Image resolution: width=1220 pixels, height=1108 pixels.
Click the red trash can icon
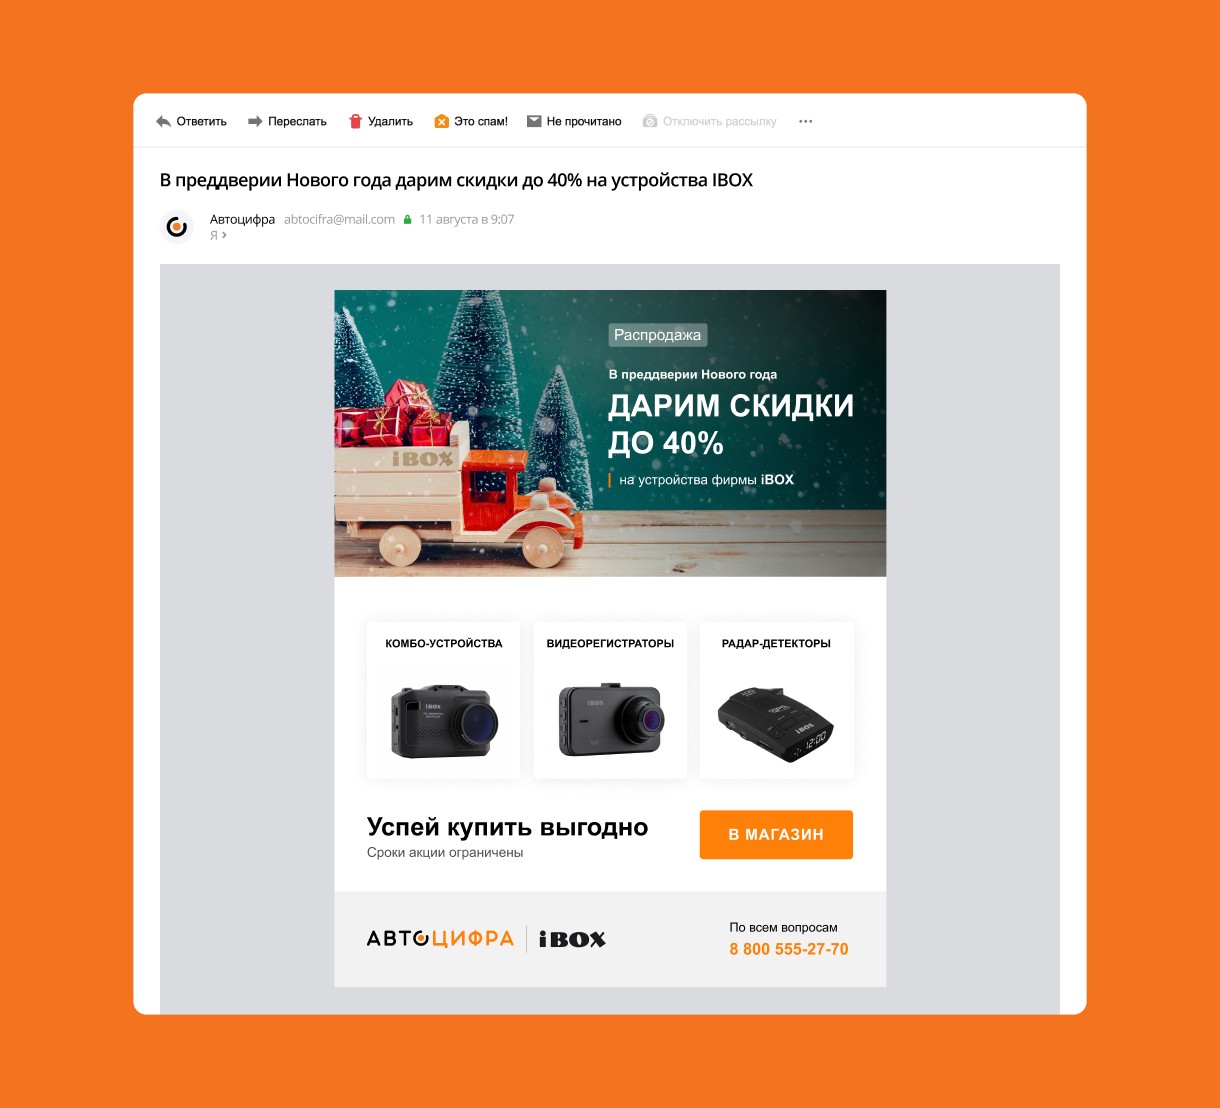[x=355, y=121]
